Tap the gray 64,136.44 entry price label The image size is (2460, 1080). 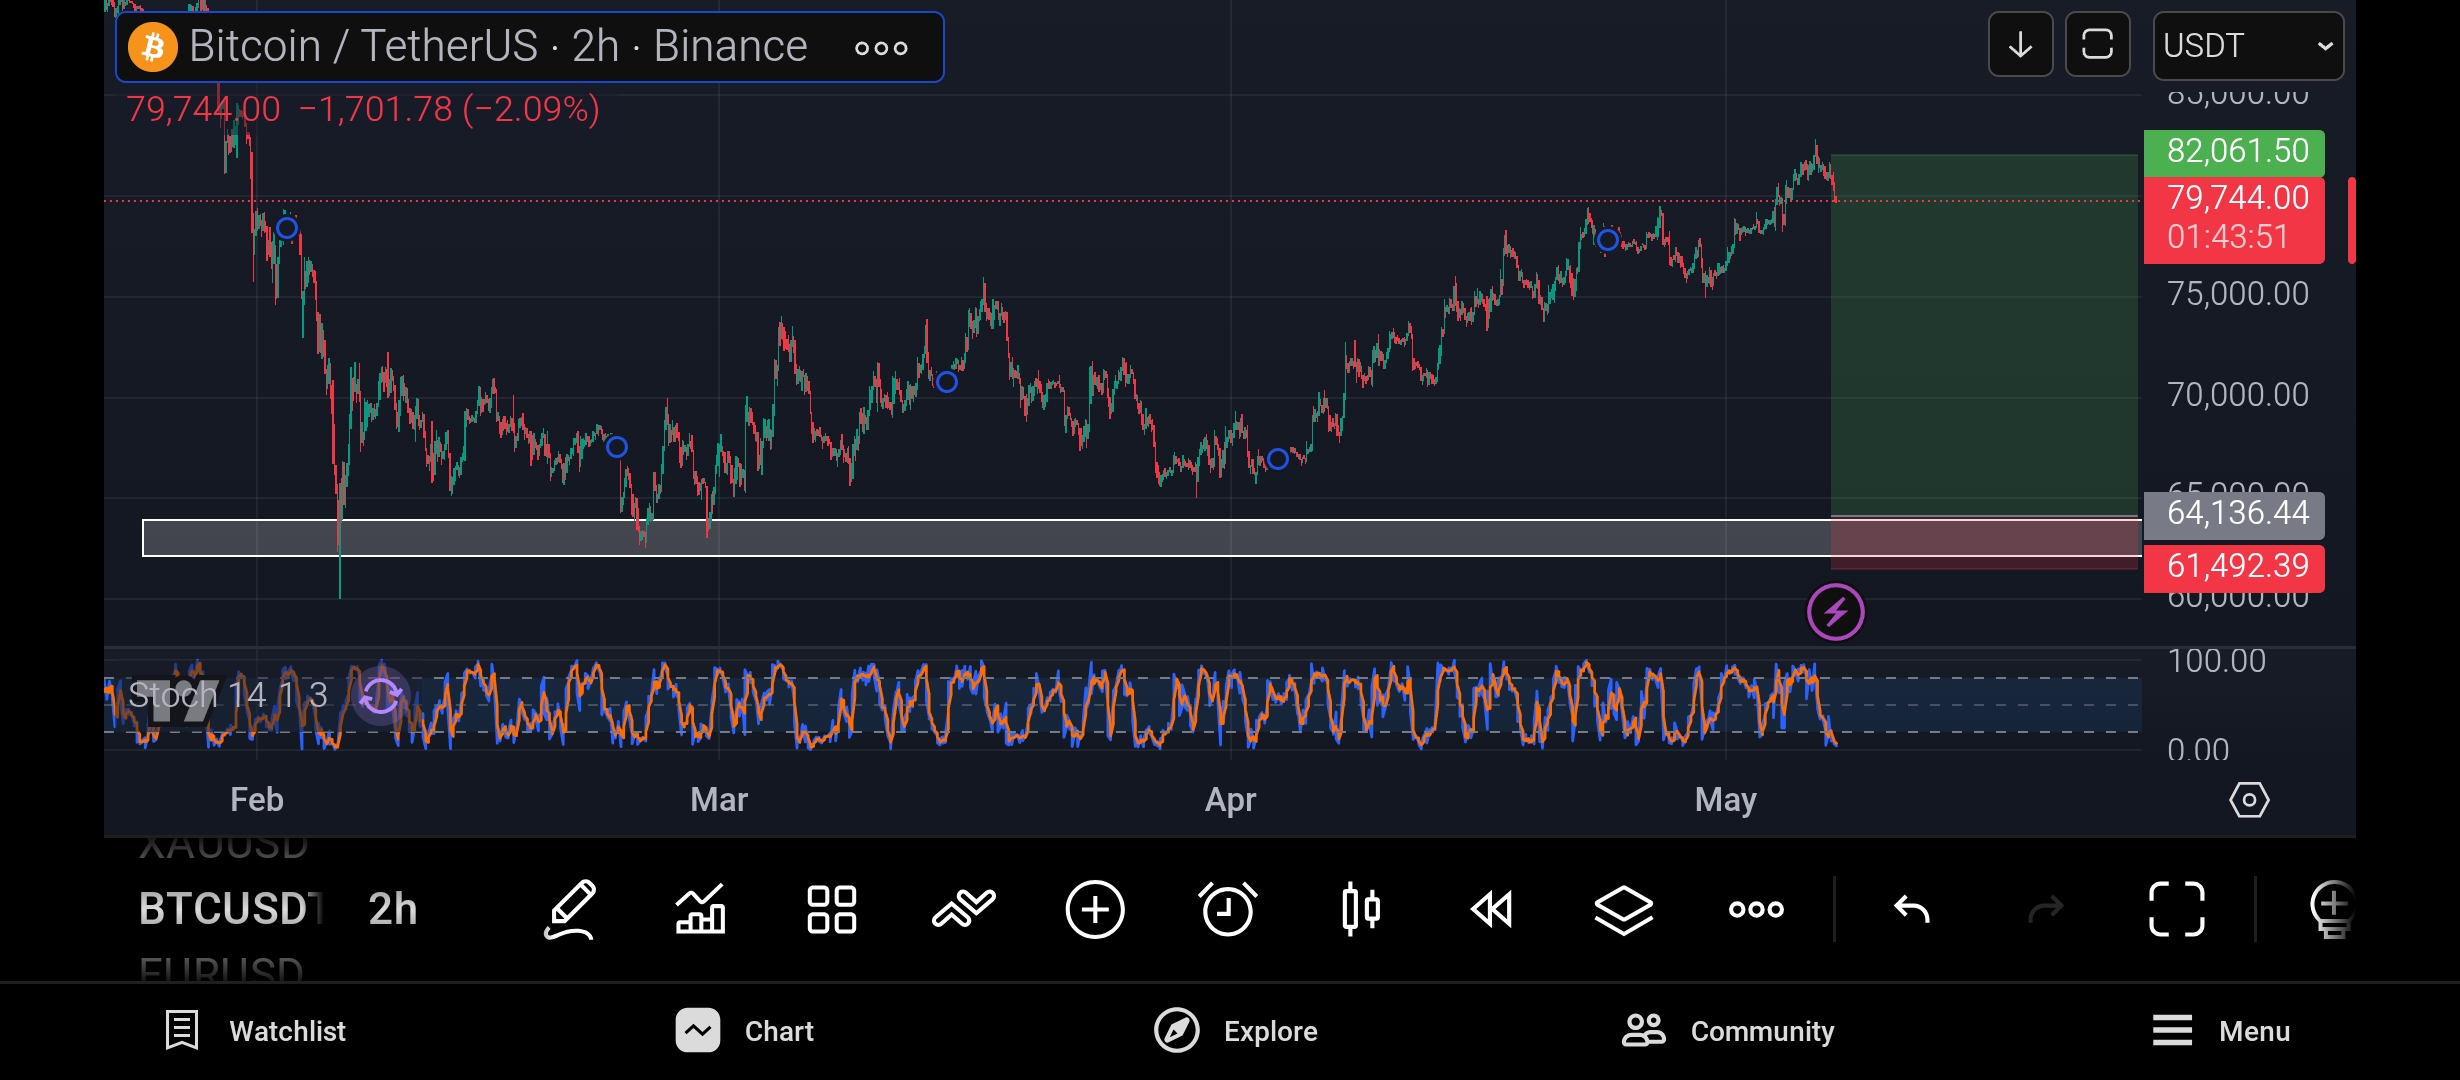pyautogui.click(x=2234, y=514)
